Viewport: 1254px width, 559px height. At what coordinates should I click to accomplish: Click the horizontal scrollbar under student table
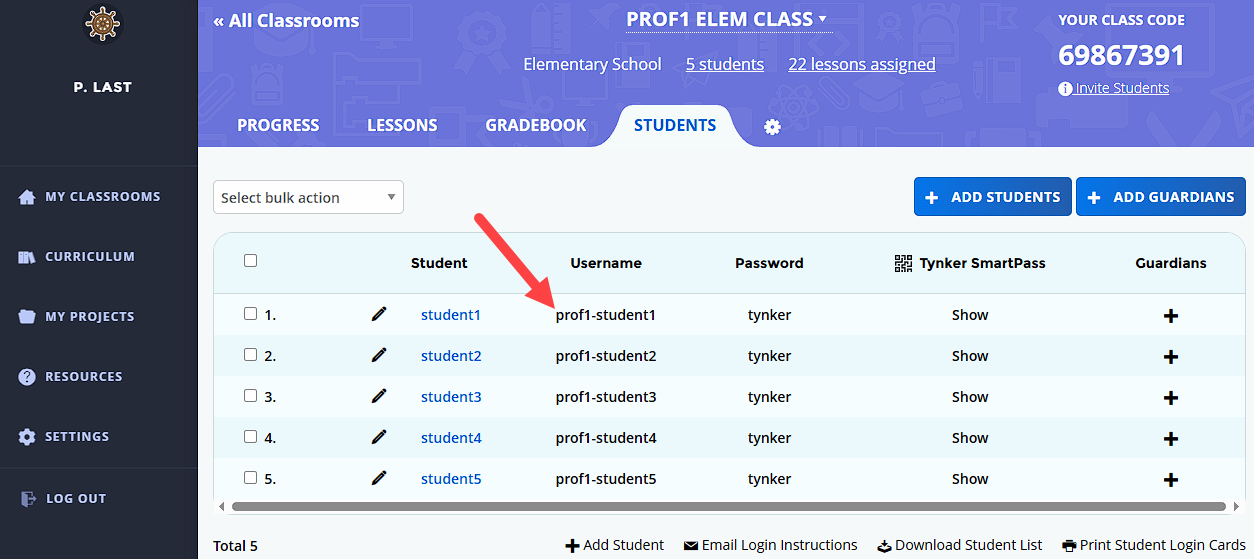728,507
